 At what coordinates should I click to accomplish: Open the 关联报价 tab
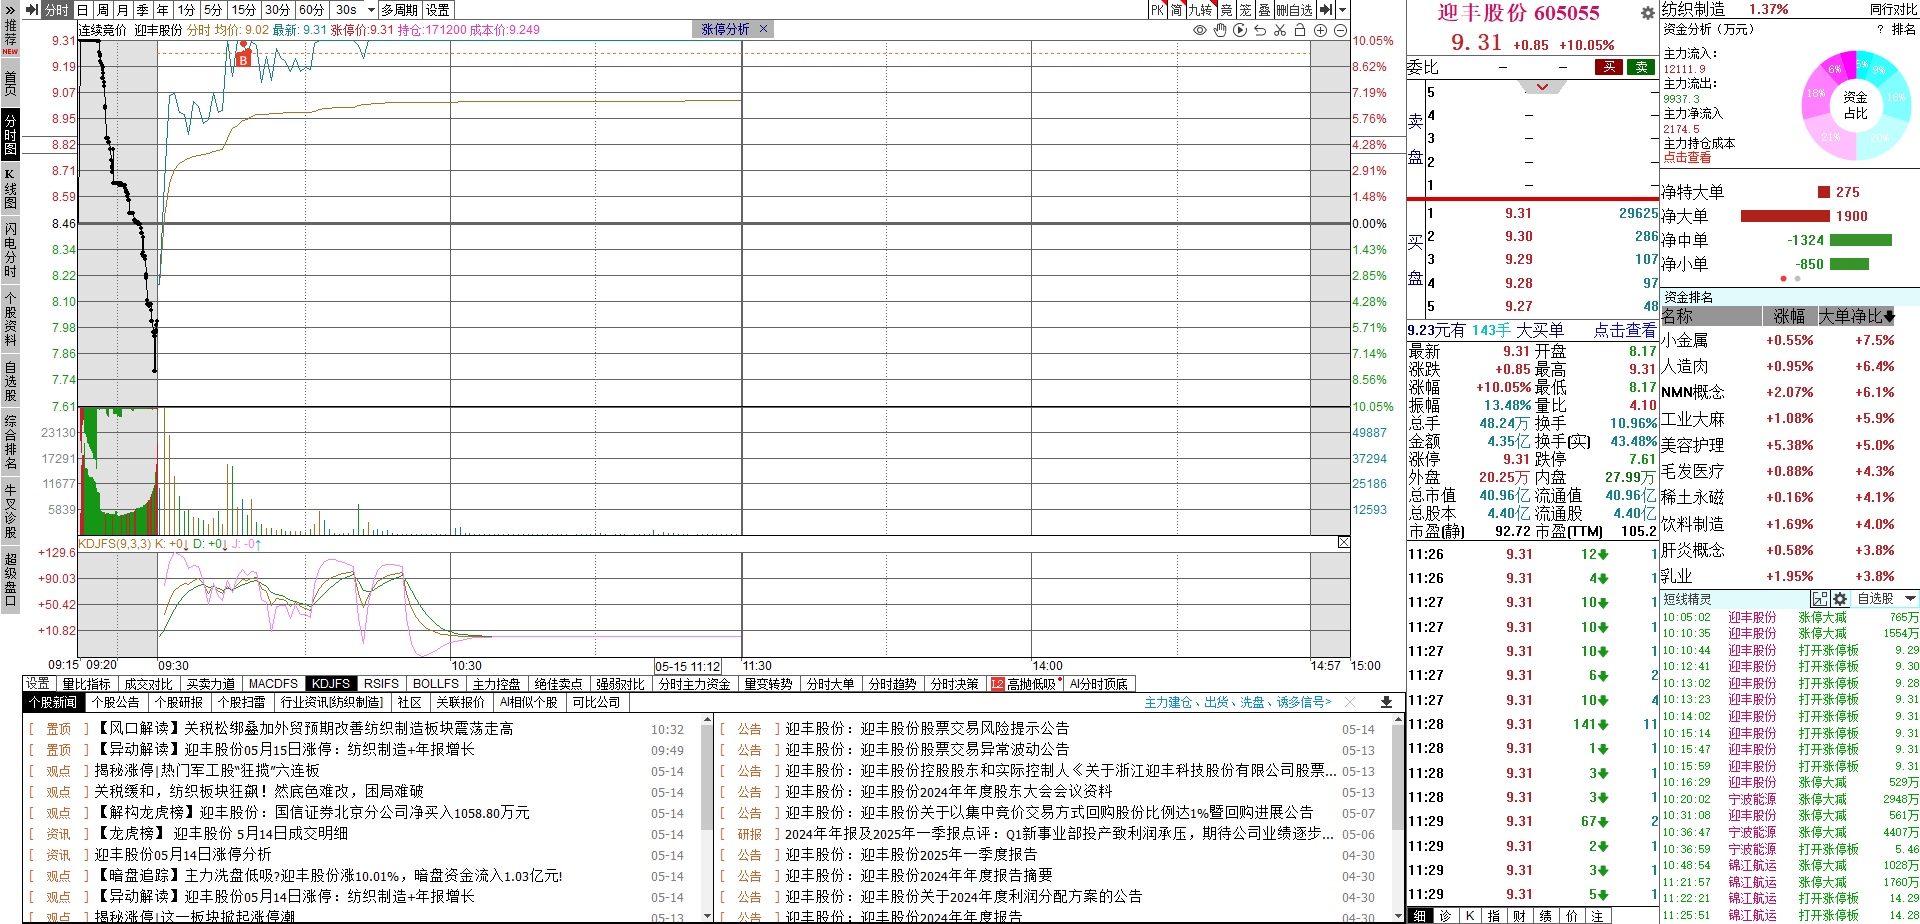(461, 703)
